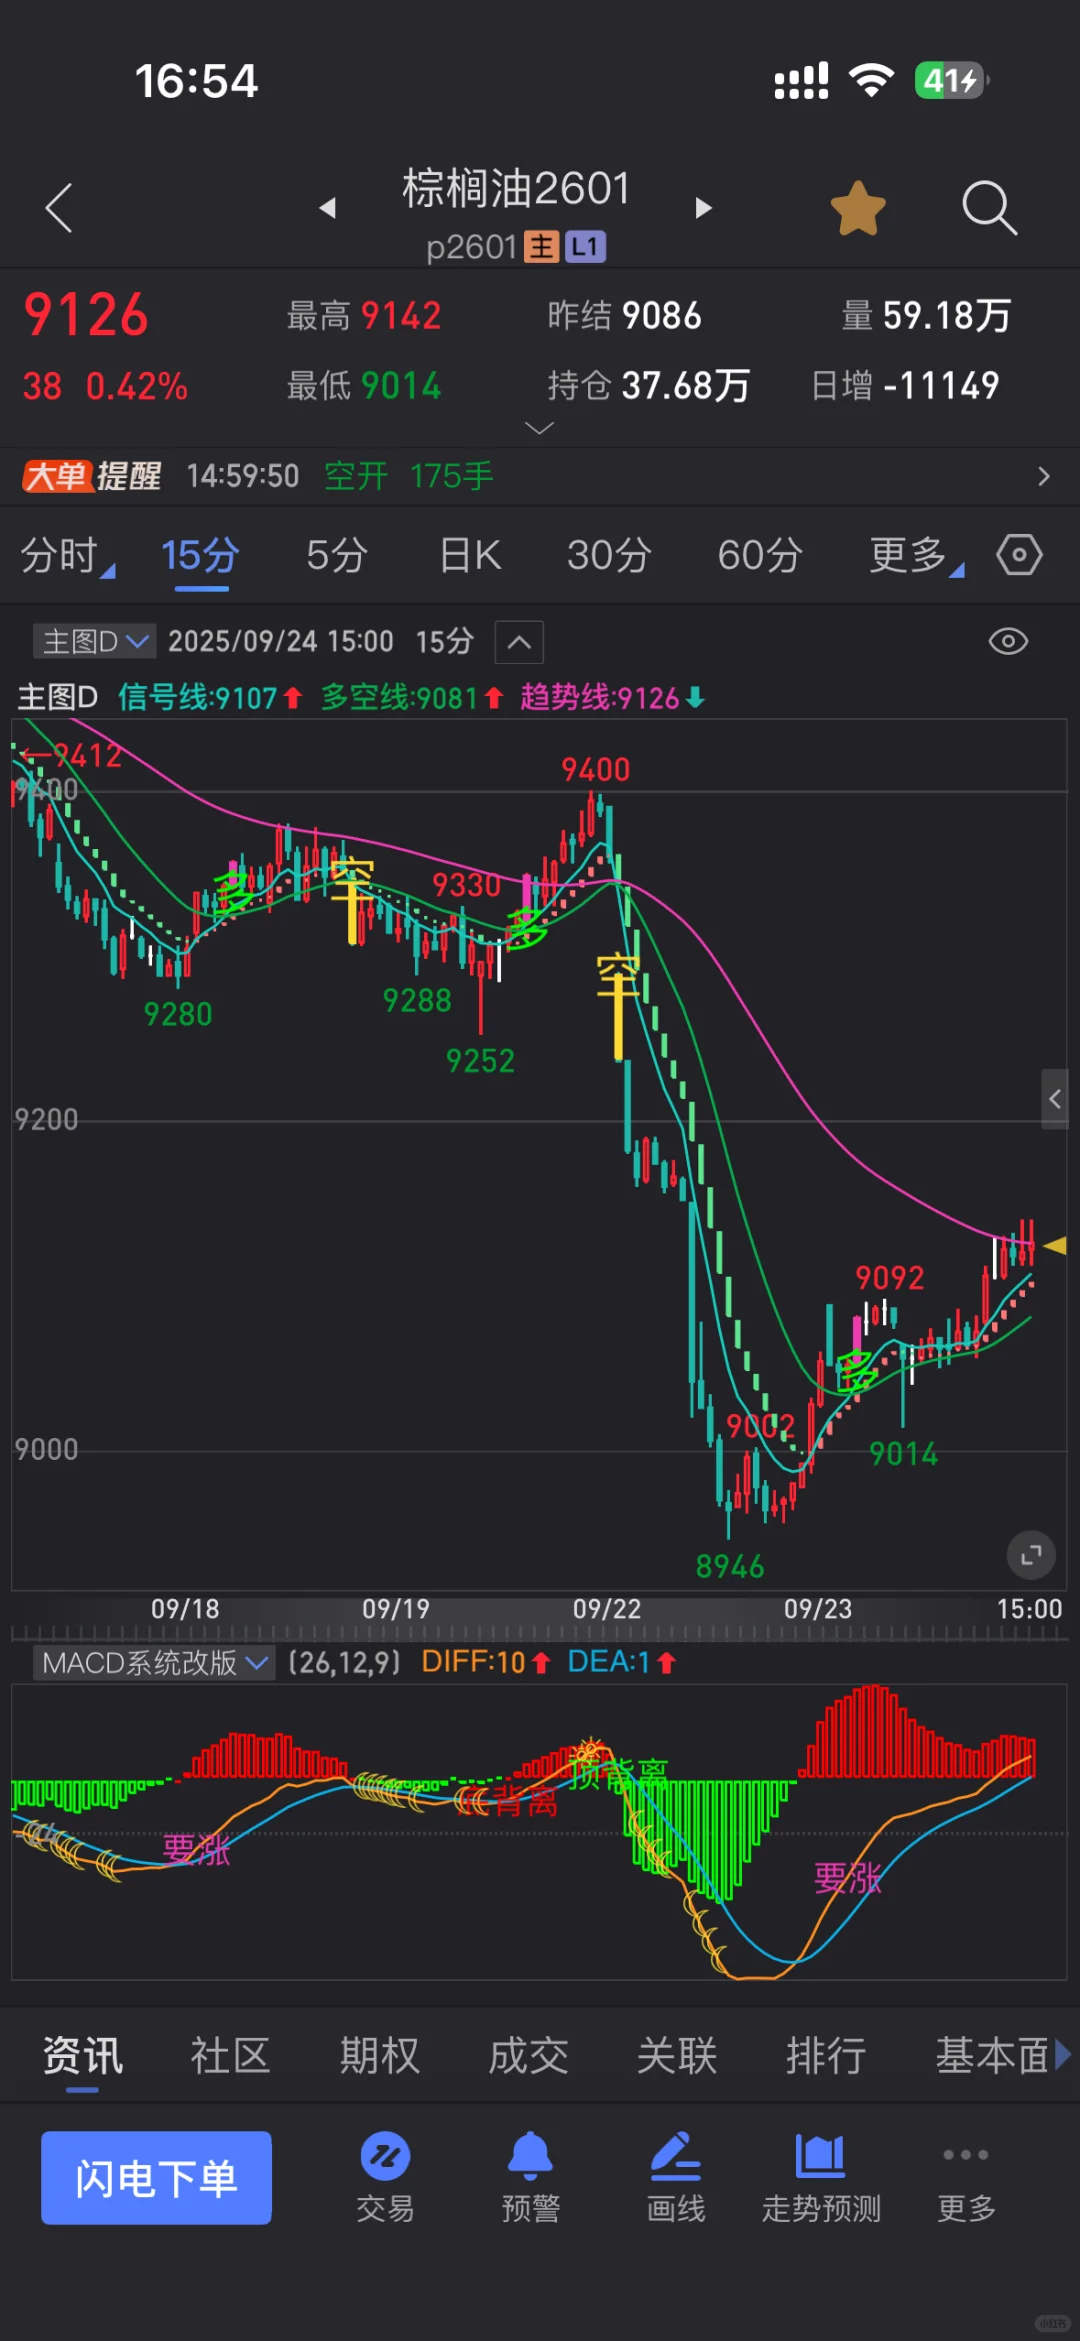Open the 关联 tab
Image resolution: width=1080 pixels, height=2341 pixels.
[x=678, y=2056]
